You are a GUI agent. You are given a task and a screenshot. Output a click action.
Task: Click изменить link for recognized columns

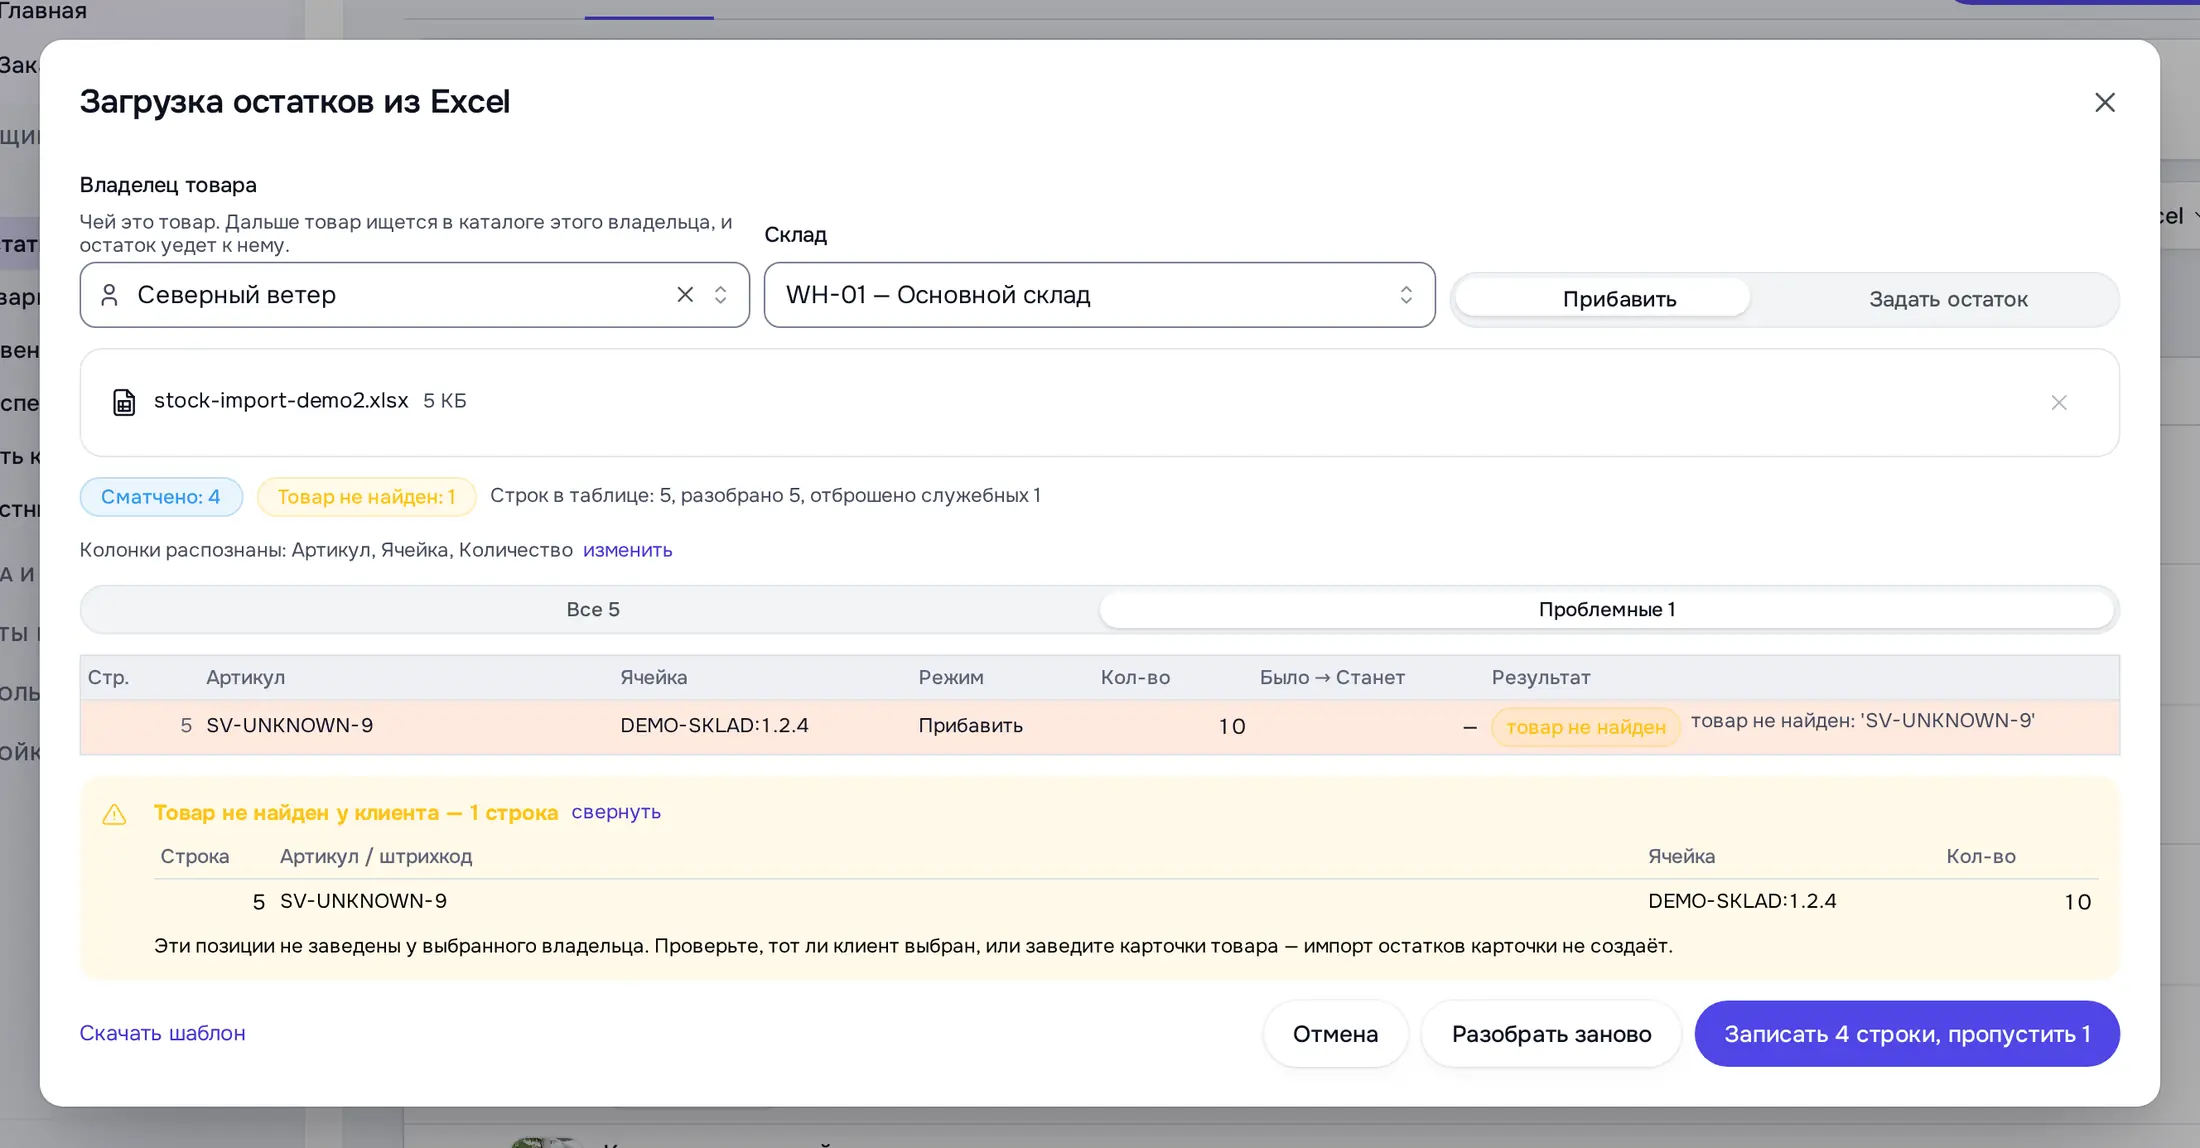627,550
